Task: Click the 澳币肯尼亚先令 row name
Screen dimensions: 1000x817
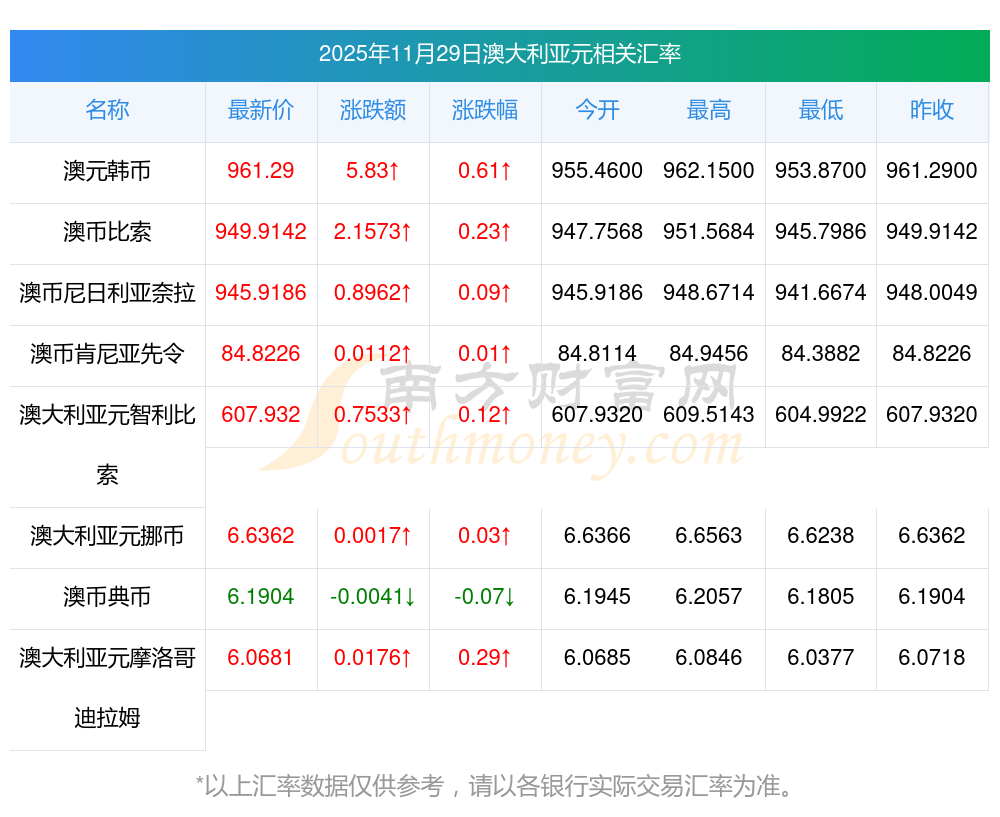Action: (107, 353)
